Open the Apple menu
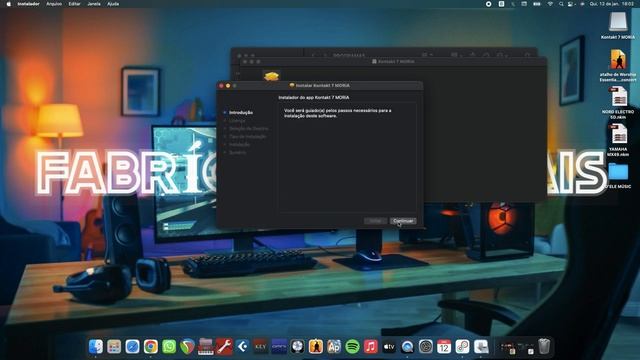Screen dimensions: 640x360 (x=9, y=4)
